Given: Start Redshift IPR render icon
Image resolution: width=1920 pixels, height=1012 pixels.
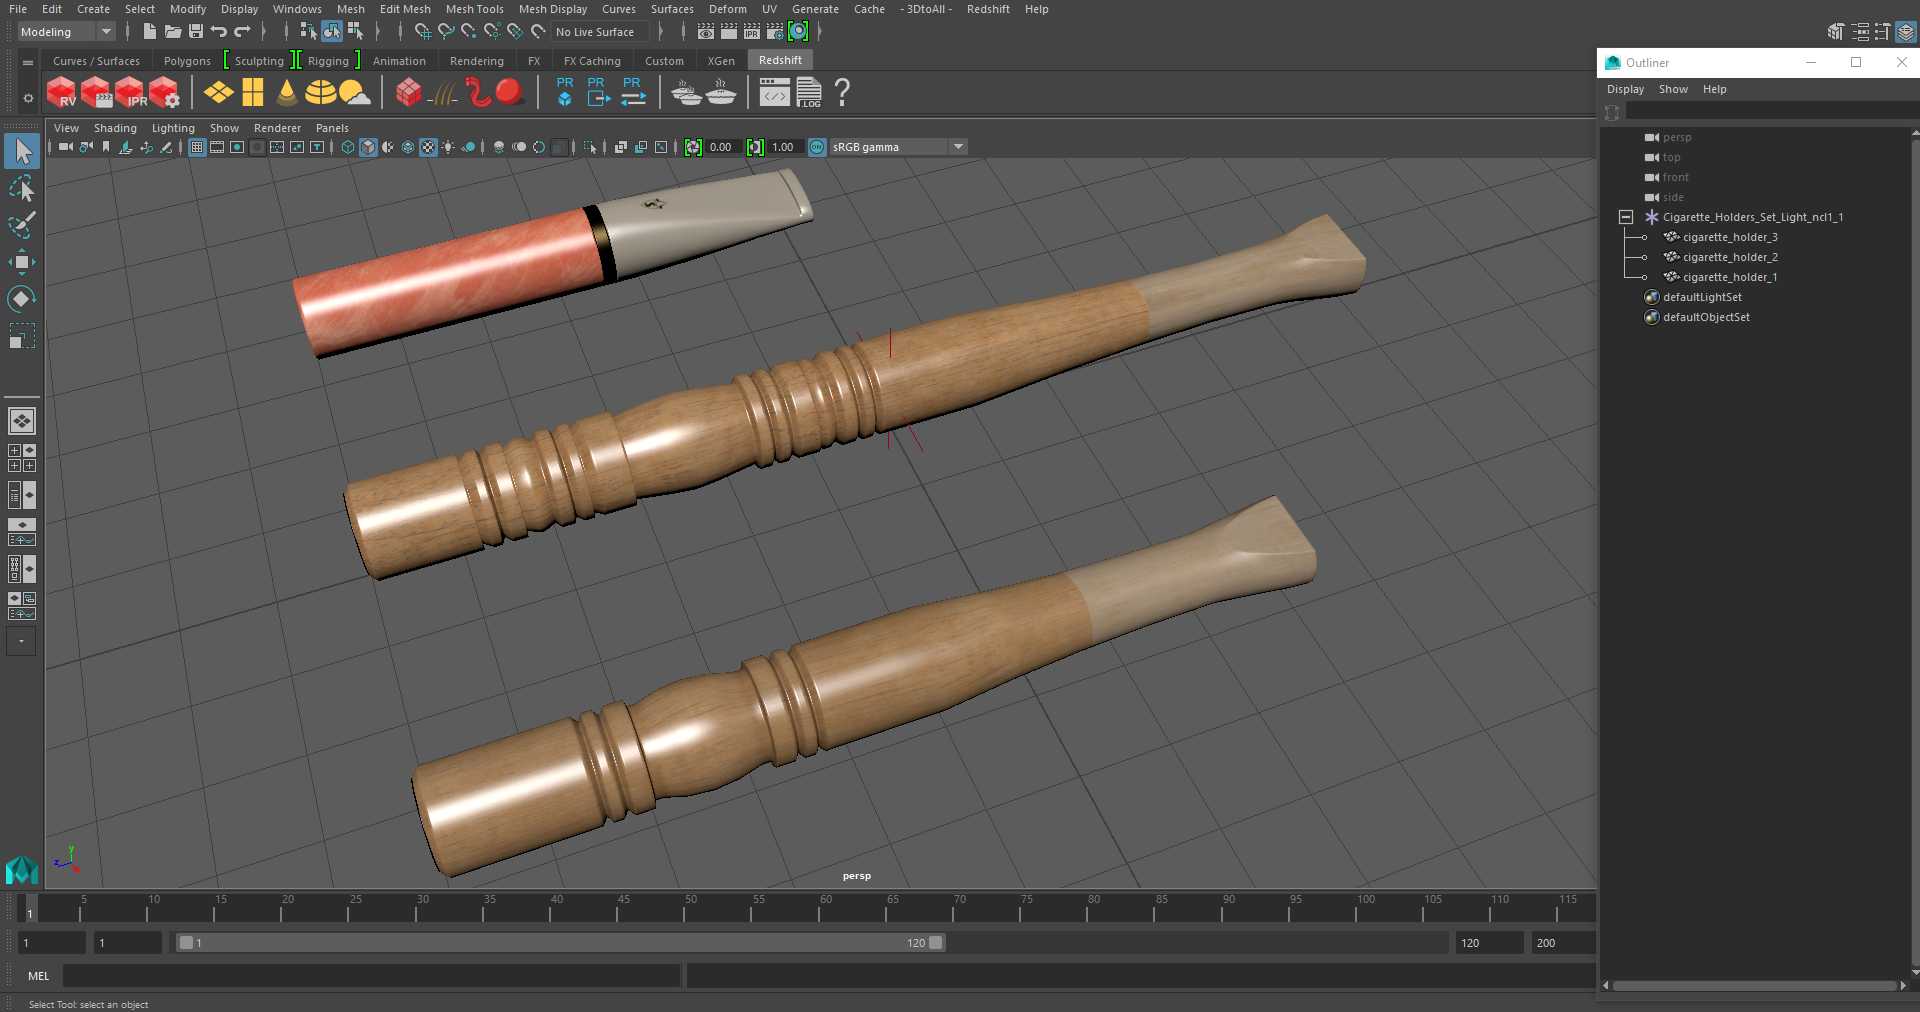Looking at the screenshot, I should click(x=130, y=93).
